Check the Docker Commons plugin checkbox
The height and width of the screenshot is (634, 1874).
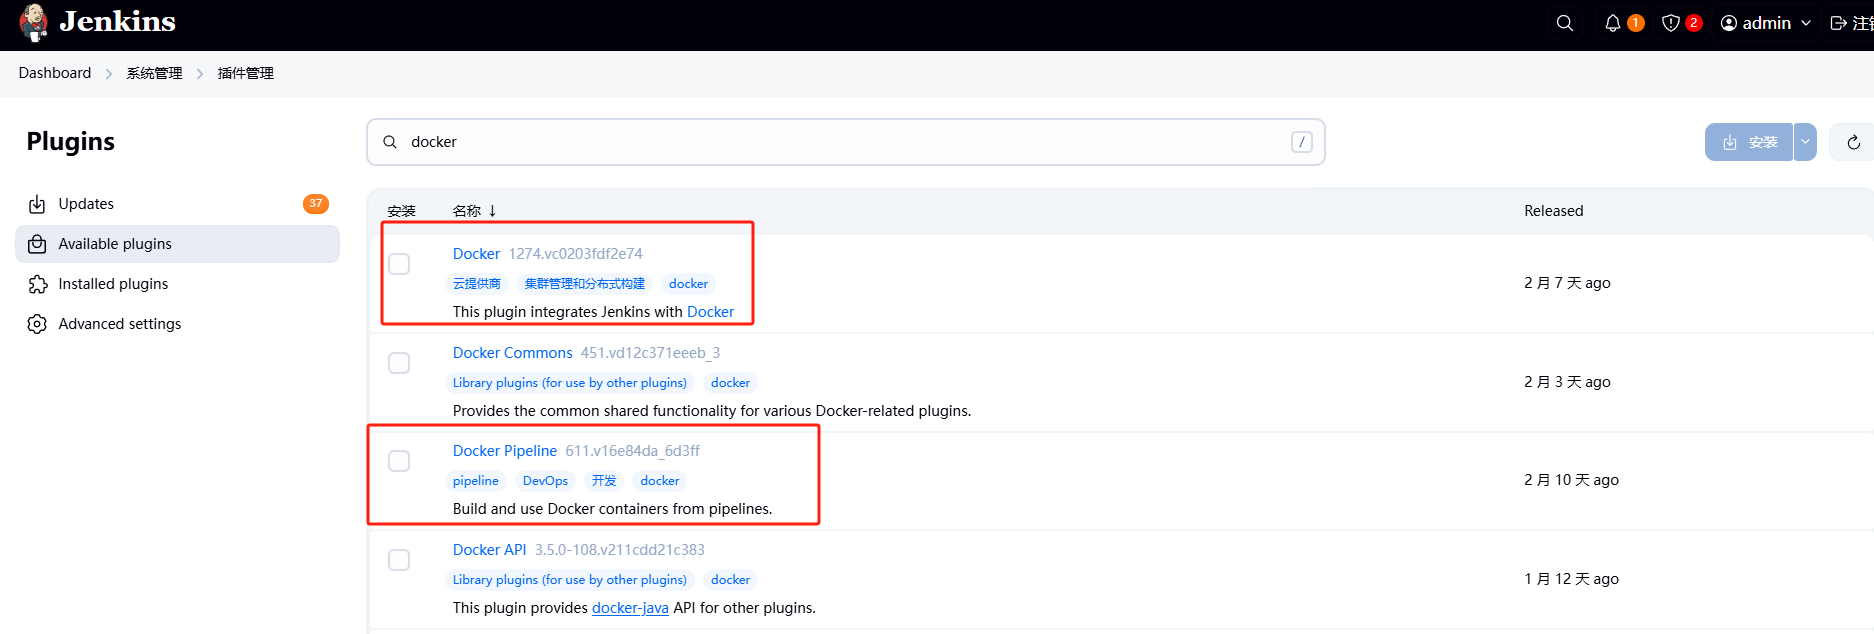399,363
